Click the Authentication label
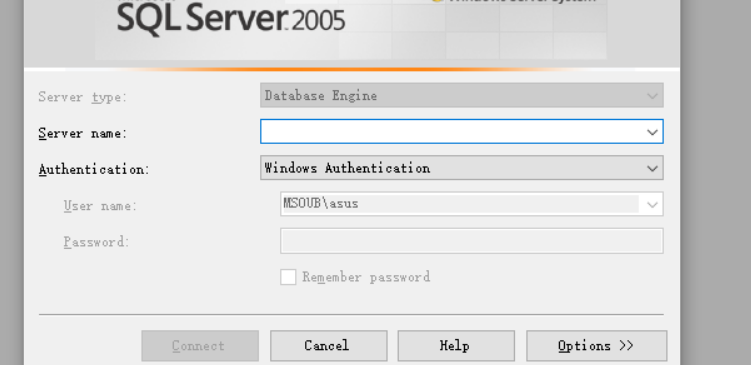This screenshot has height=365, width=751. coord(94,170)
